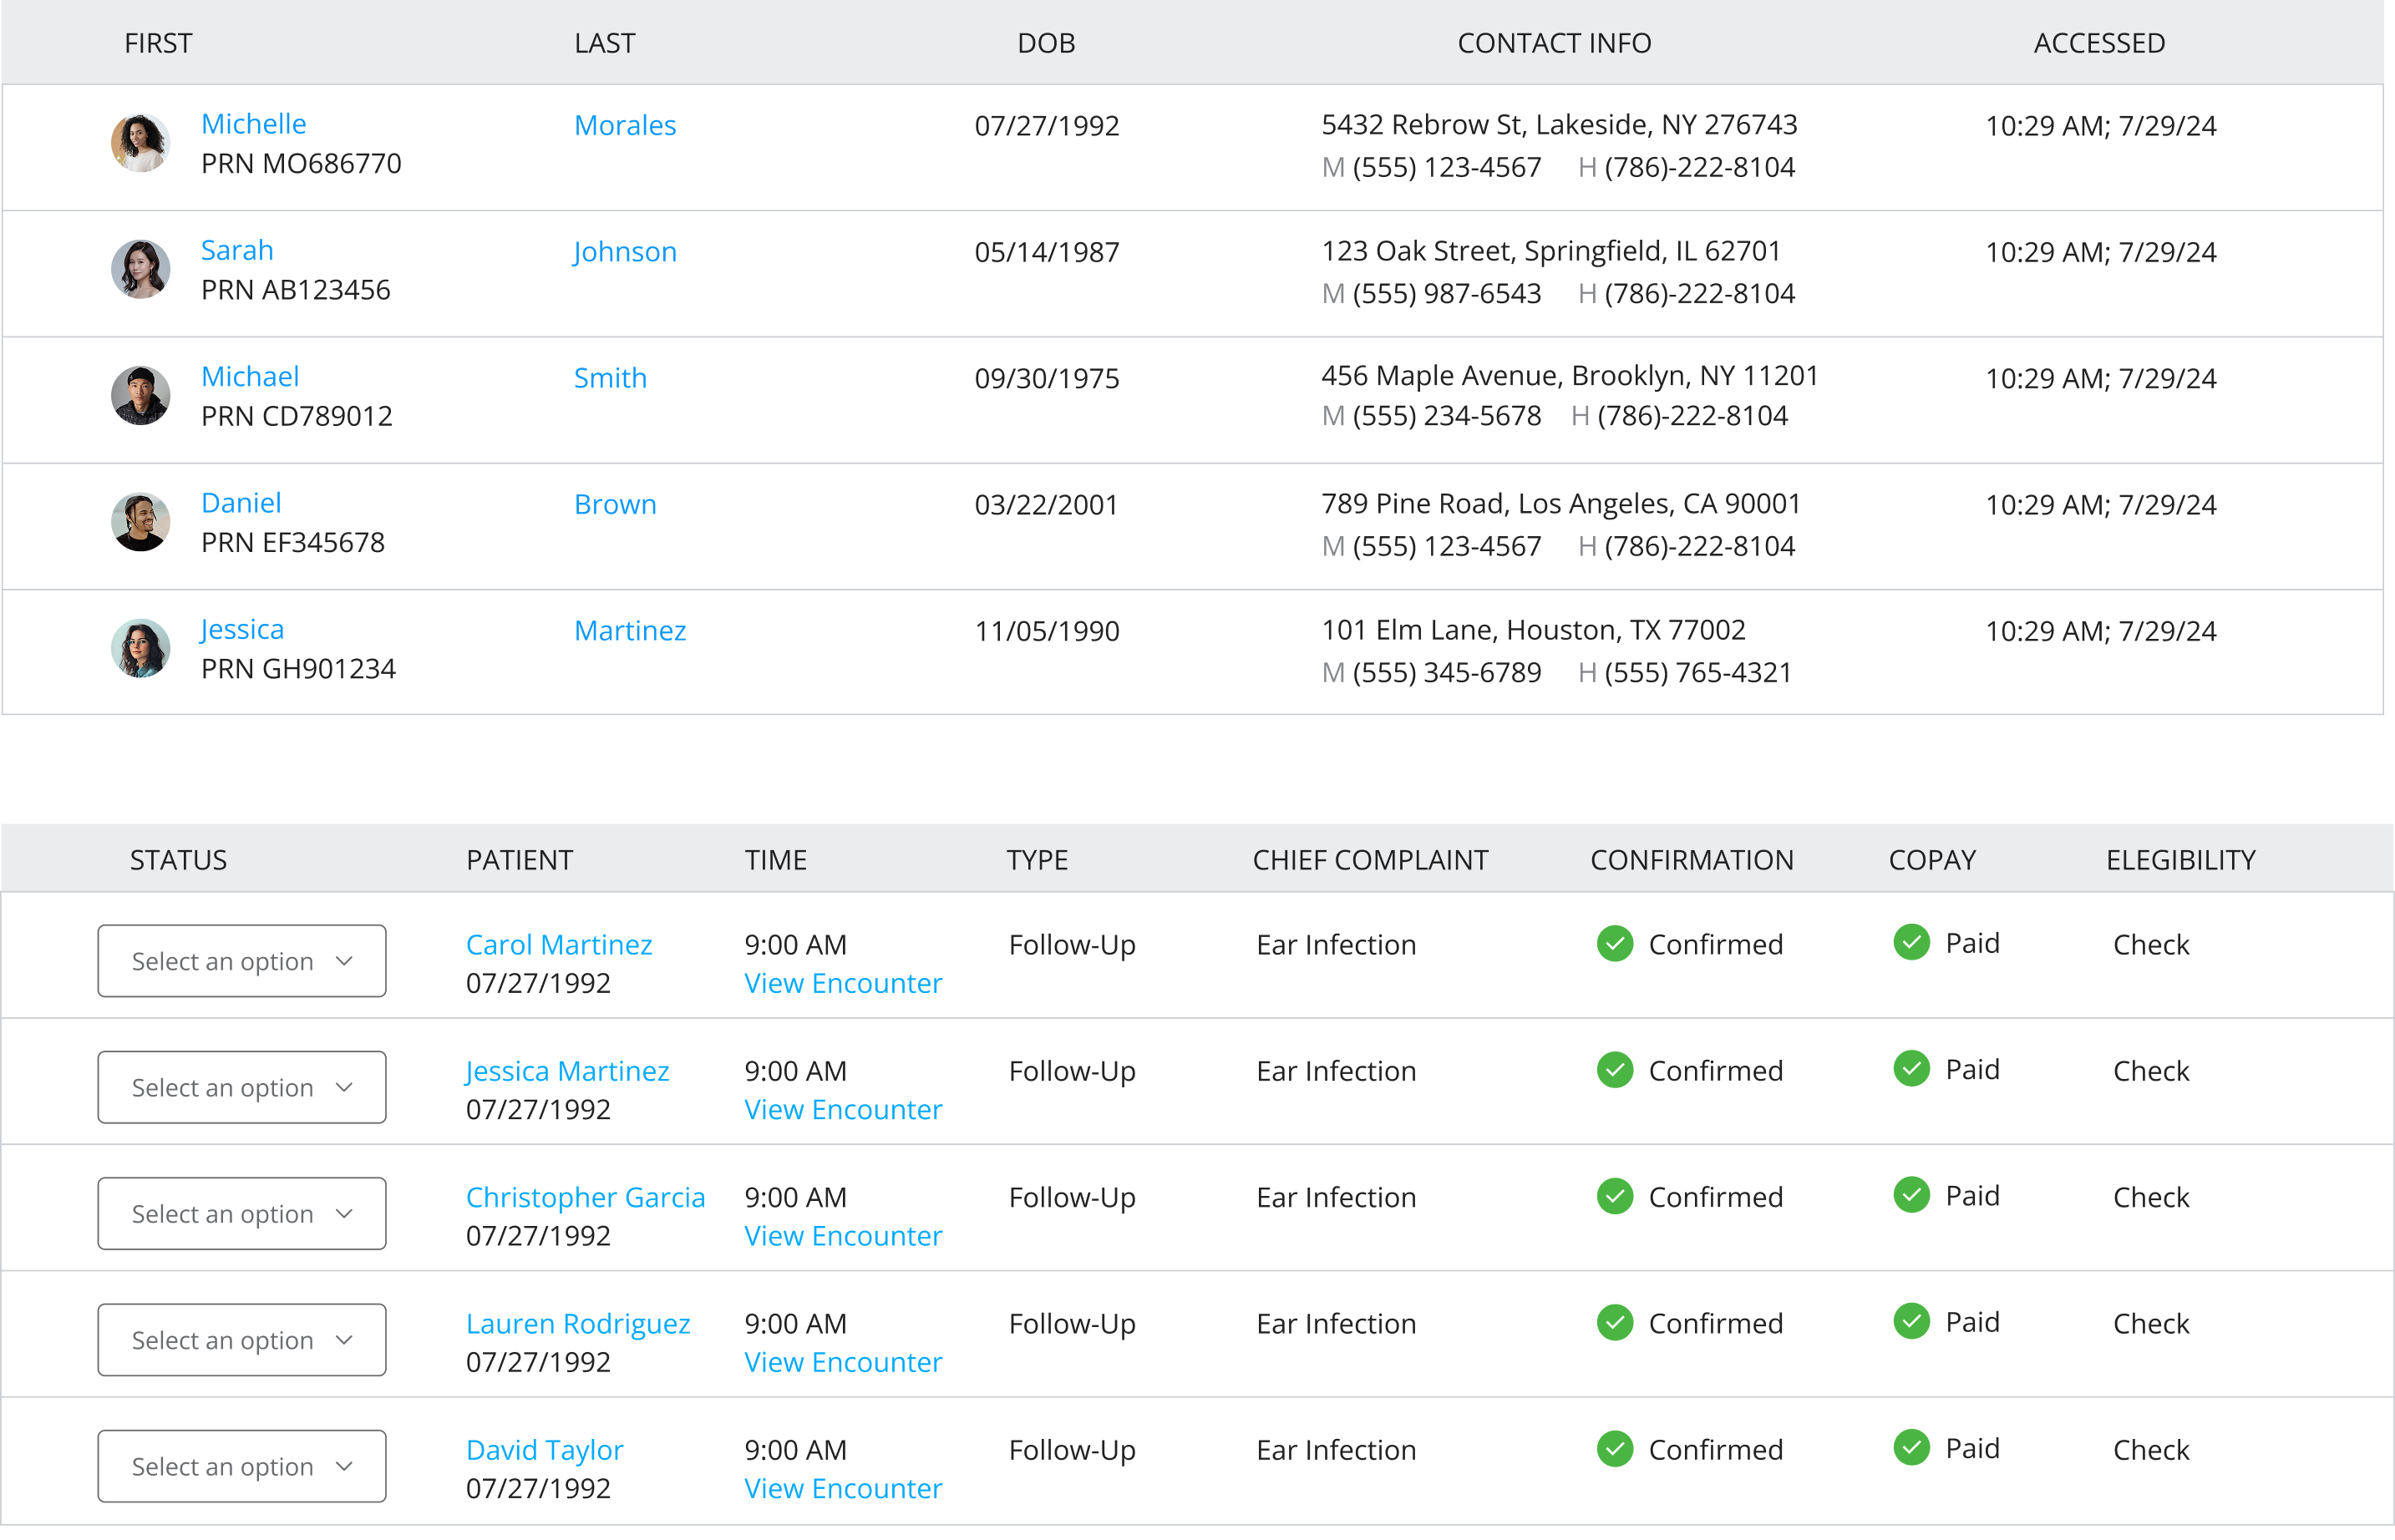Image resolution: width=2395 pixels, height=1540 pixels.
Task: Open the Morales last name link
Action: pos(625,125)
